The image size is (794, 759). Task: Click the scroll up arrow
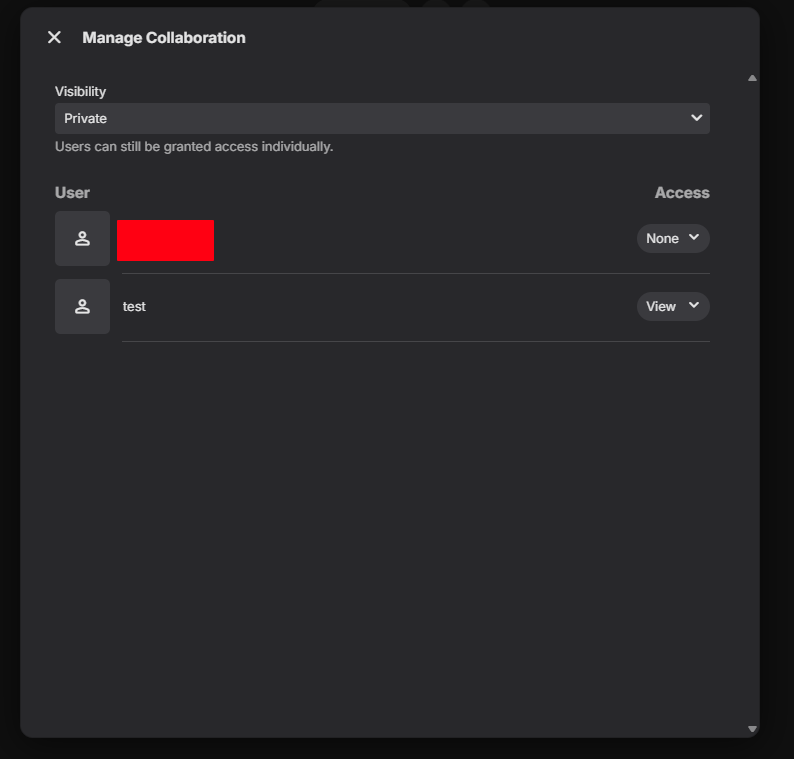752,78
